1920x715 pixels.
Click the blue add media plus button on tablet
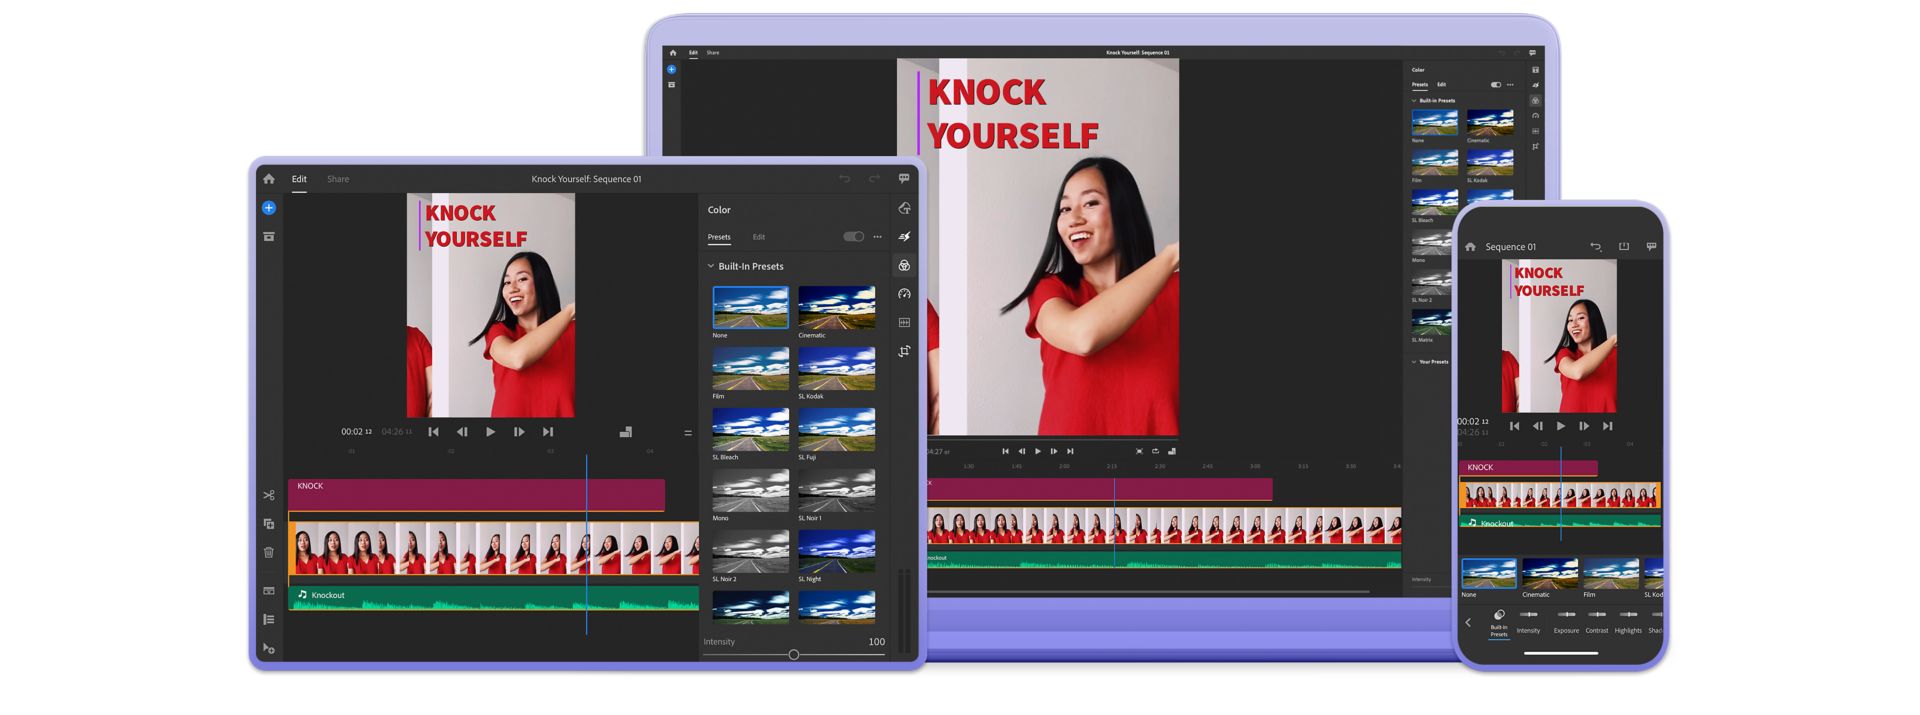pyautogui.click(x=268, y=208)
